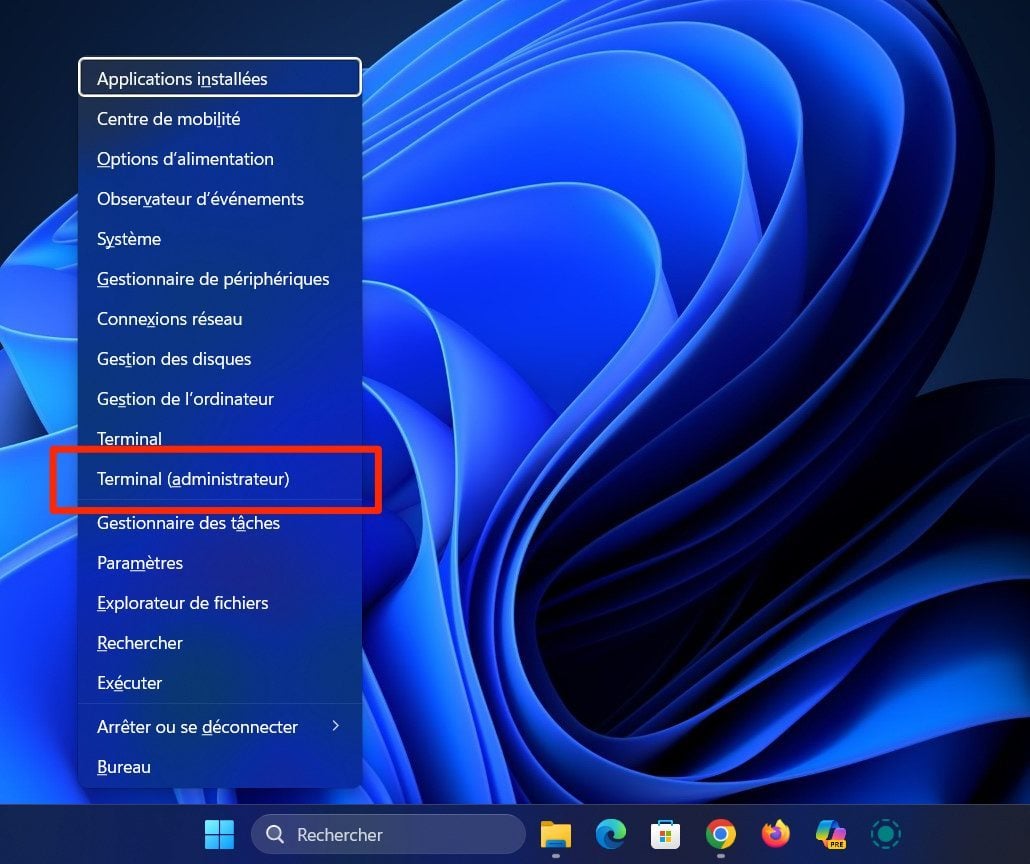Choose Système from the menu
The height and width of the screenshot is (864, 1030).
219,239
